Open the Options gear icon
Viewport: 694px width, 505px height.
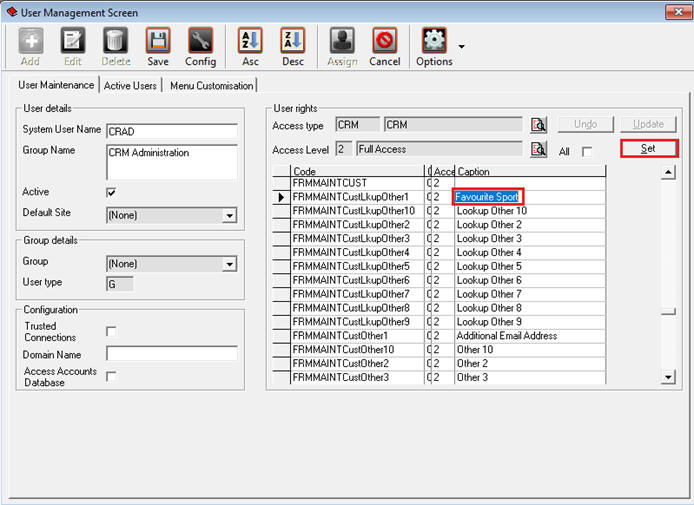tap(434, 41)
